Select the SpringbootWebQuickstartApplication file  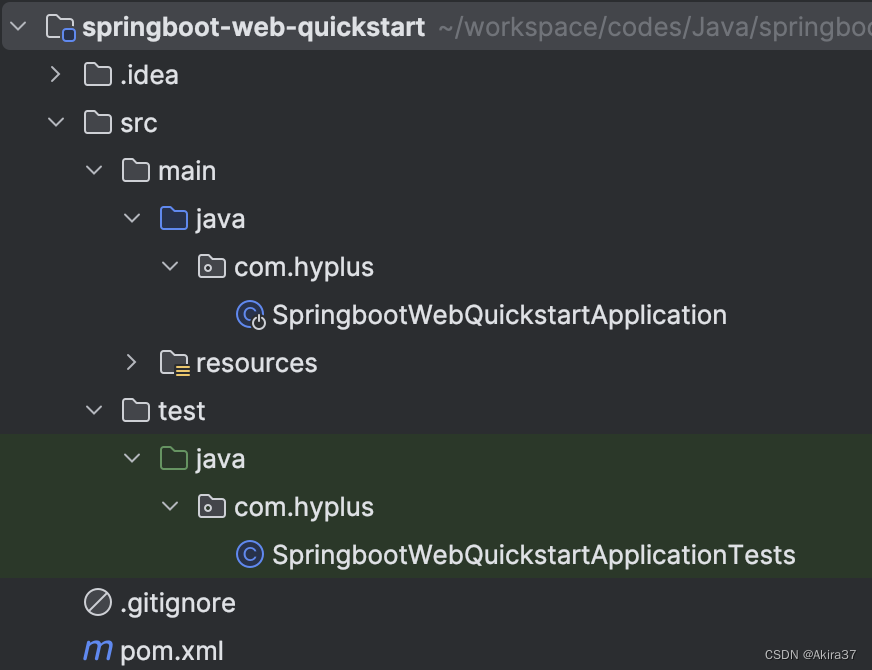coord(499,314)
